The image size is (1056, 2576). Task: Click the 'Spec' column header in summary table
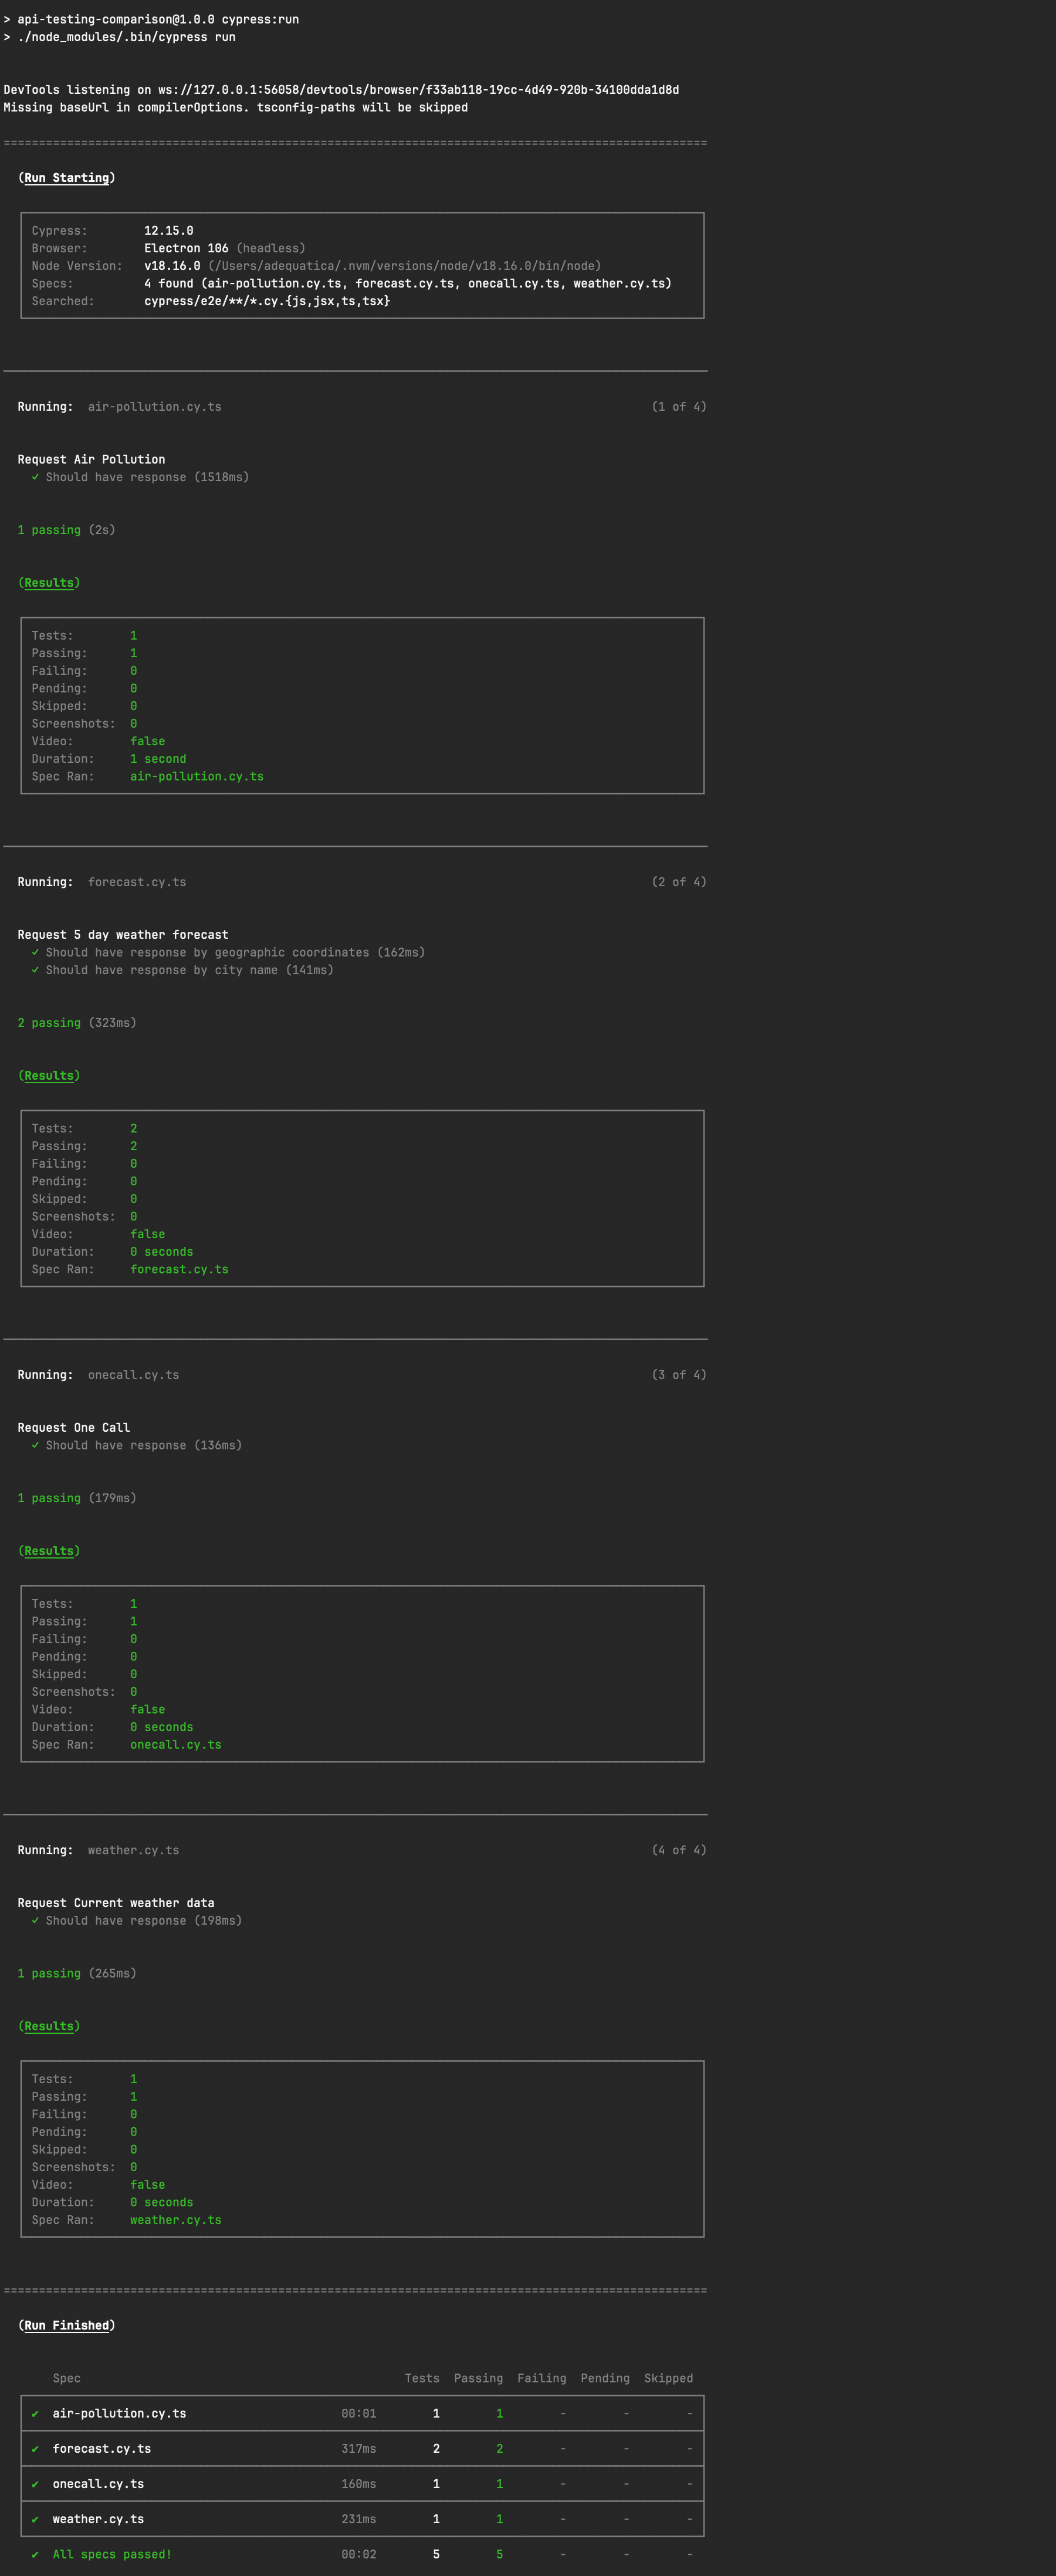[x=67, y=2378]
